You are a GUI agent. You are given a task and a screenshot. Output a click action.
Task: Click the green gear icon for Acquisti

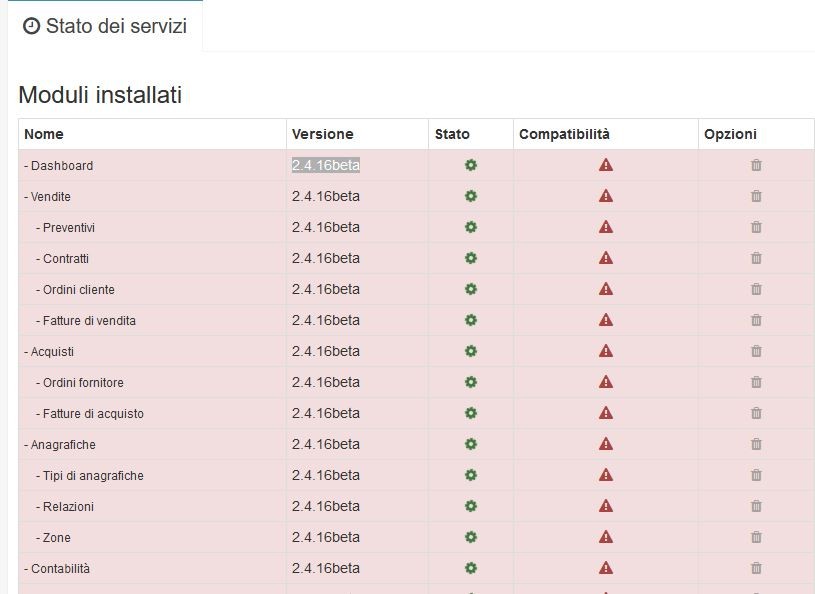point(471,351)
